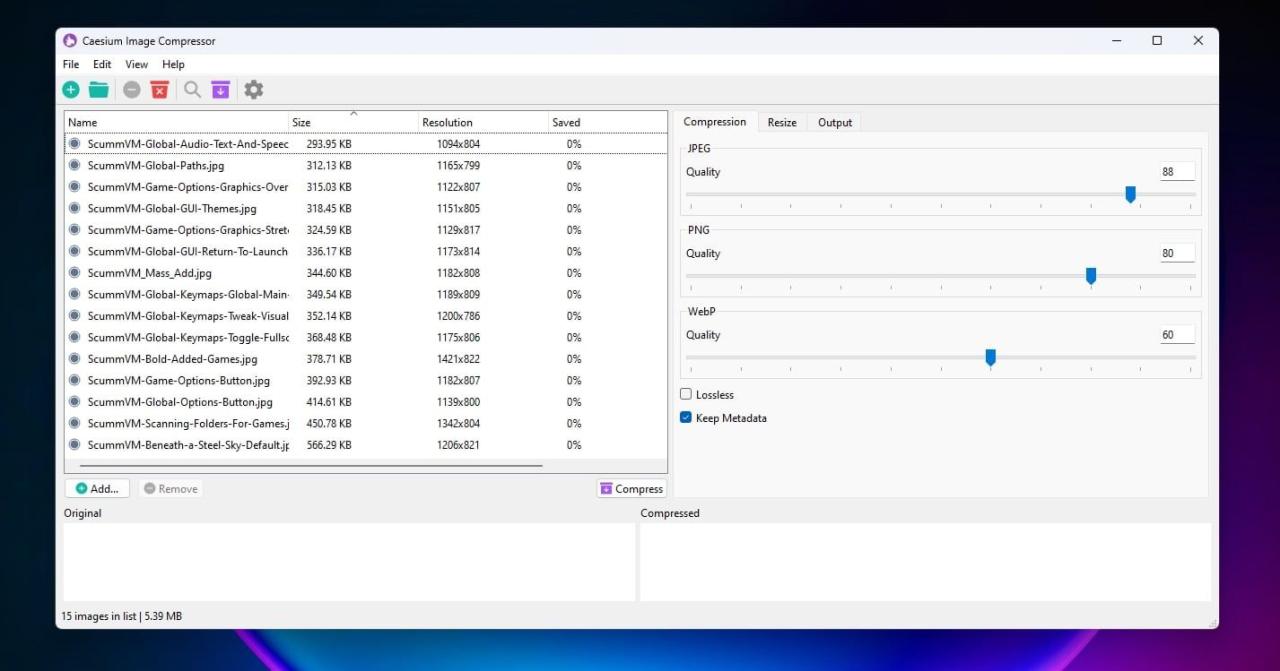Click status bar text 15 images in list
The height and width of the screenshot is (671, 1280).
99,617
